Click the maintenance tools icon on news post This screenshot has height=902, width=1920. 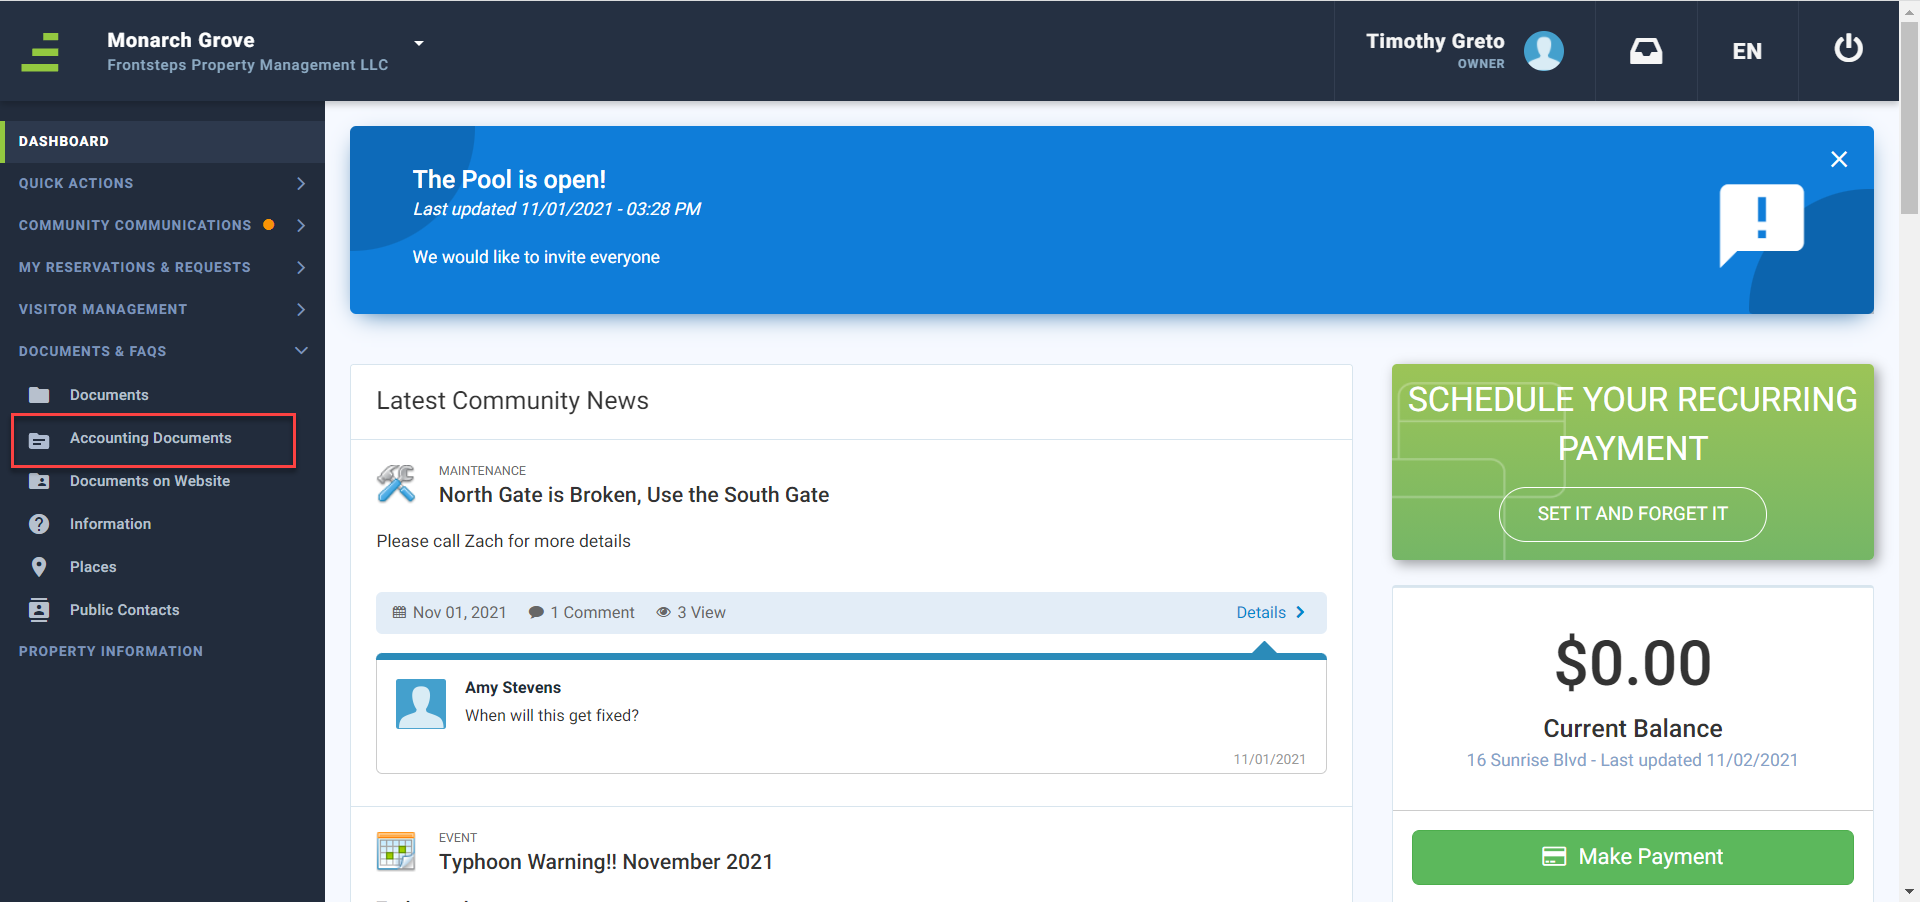click(396, 484)
